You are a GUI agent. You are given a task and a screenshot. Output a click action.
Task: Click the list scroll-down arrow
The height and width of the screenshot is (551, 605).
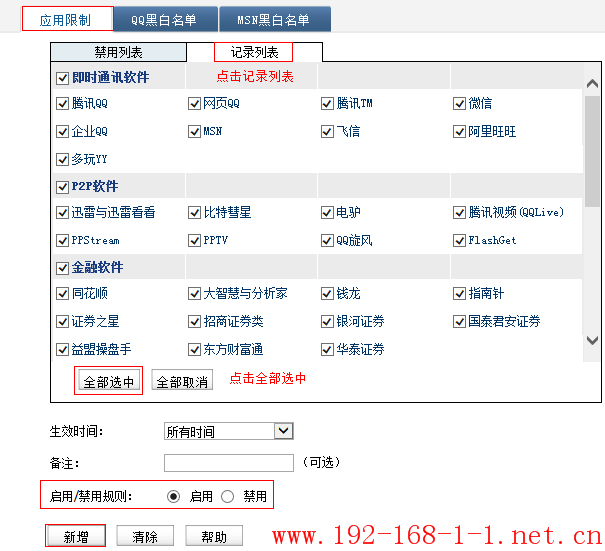click(592, 340)
